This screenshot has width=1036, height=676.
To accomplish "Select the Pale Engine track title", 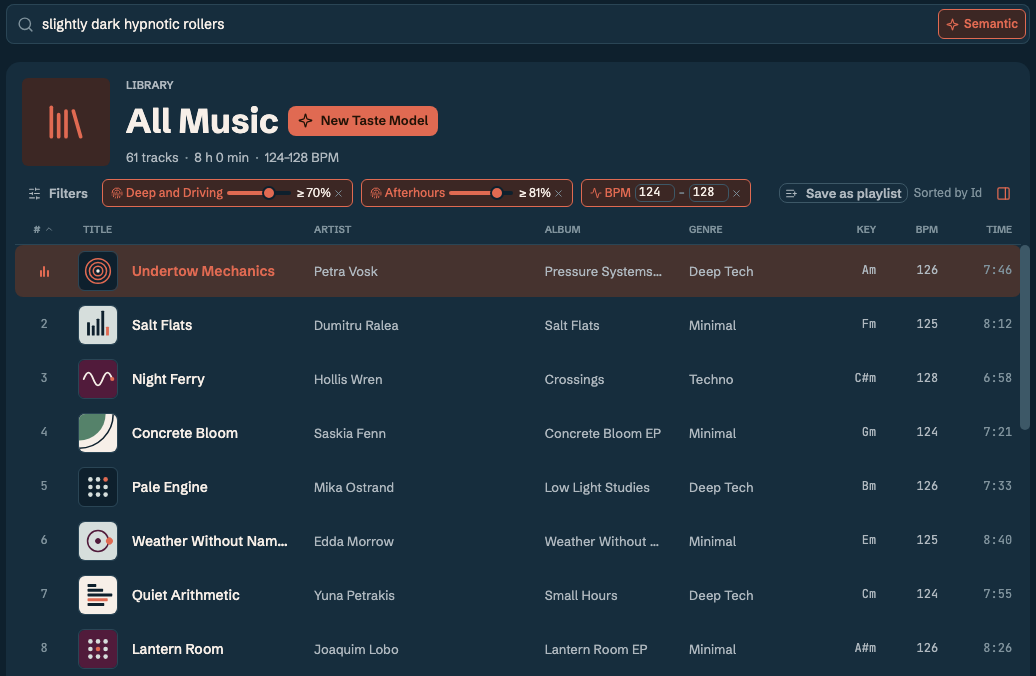I will click(169, 487).
